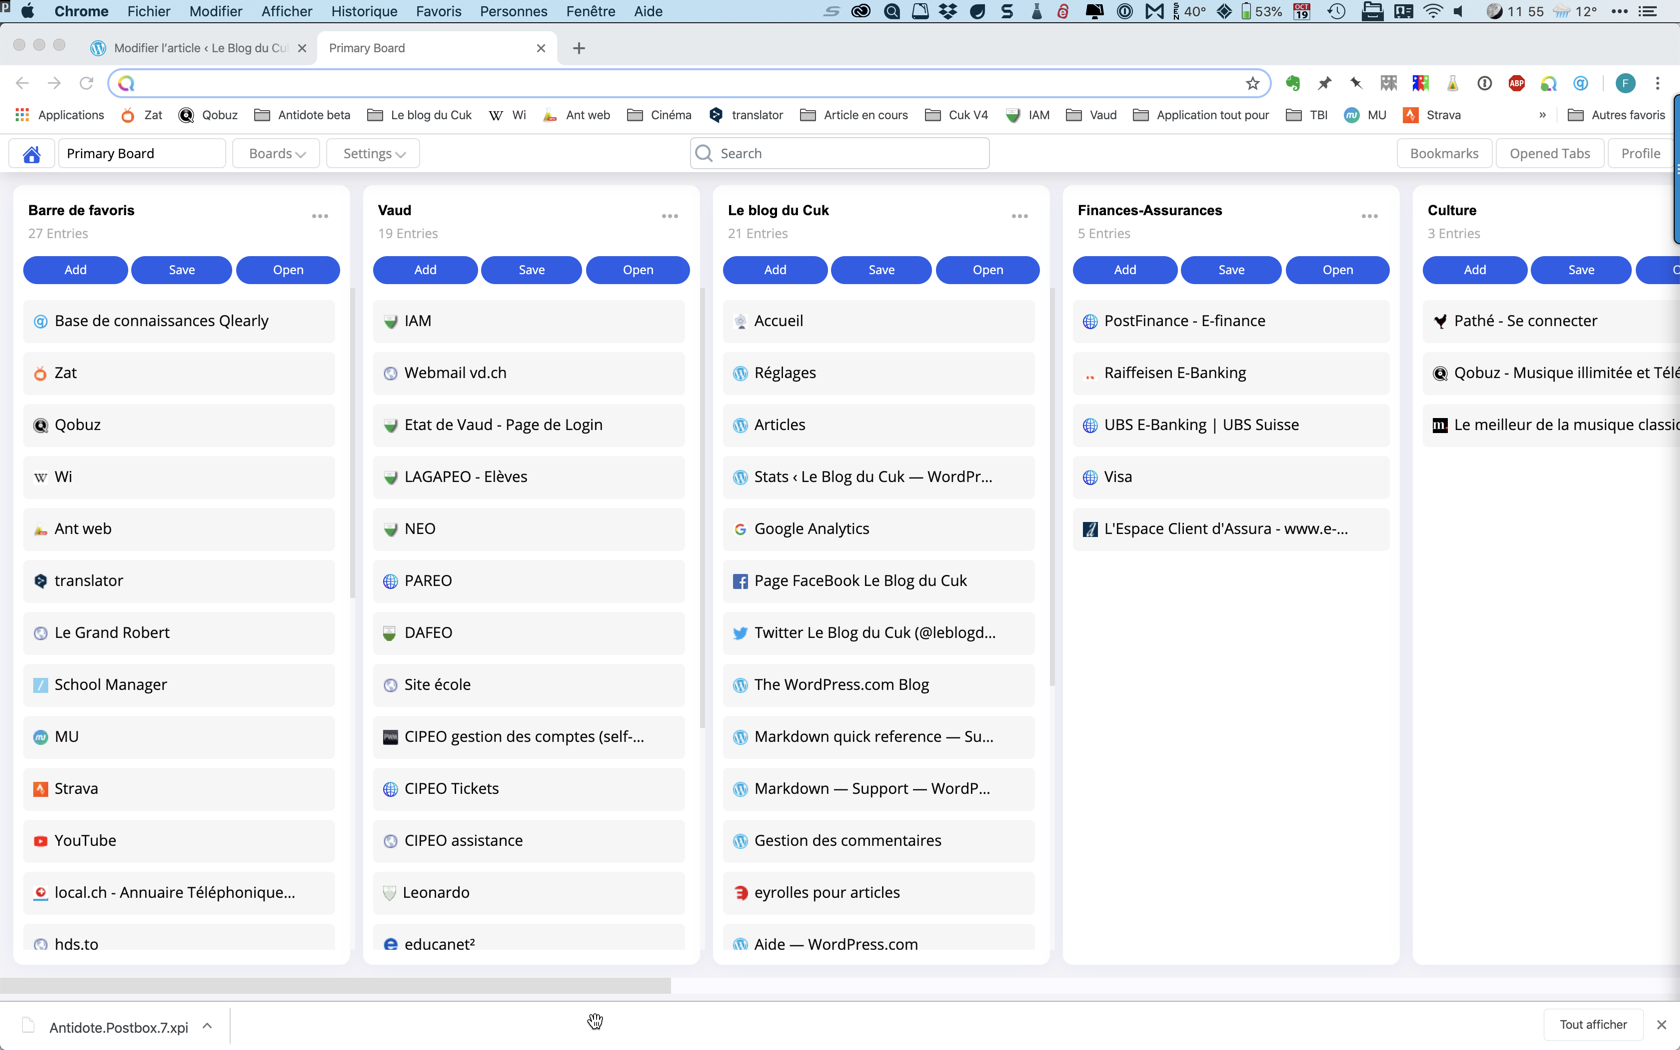
Task: Open the Chrome three-dot menu
Action: [x=1657, y=83]
